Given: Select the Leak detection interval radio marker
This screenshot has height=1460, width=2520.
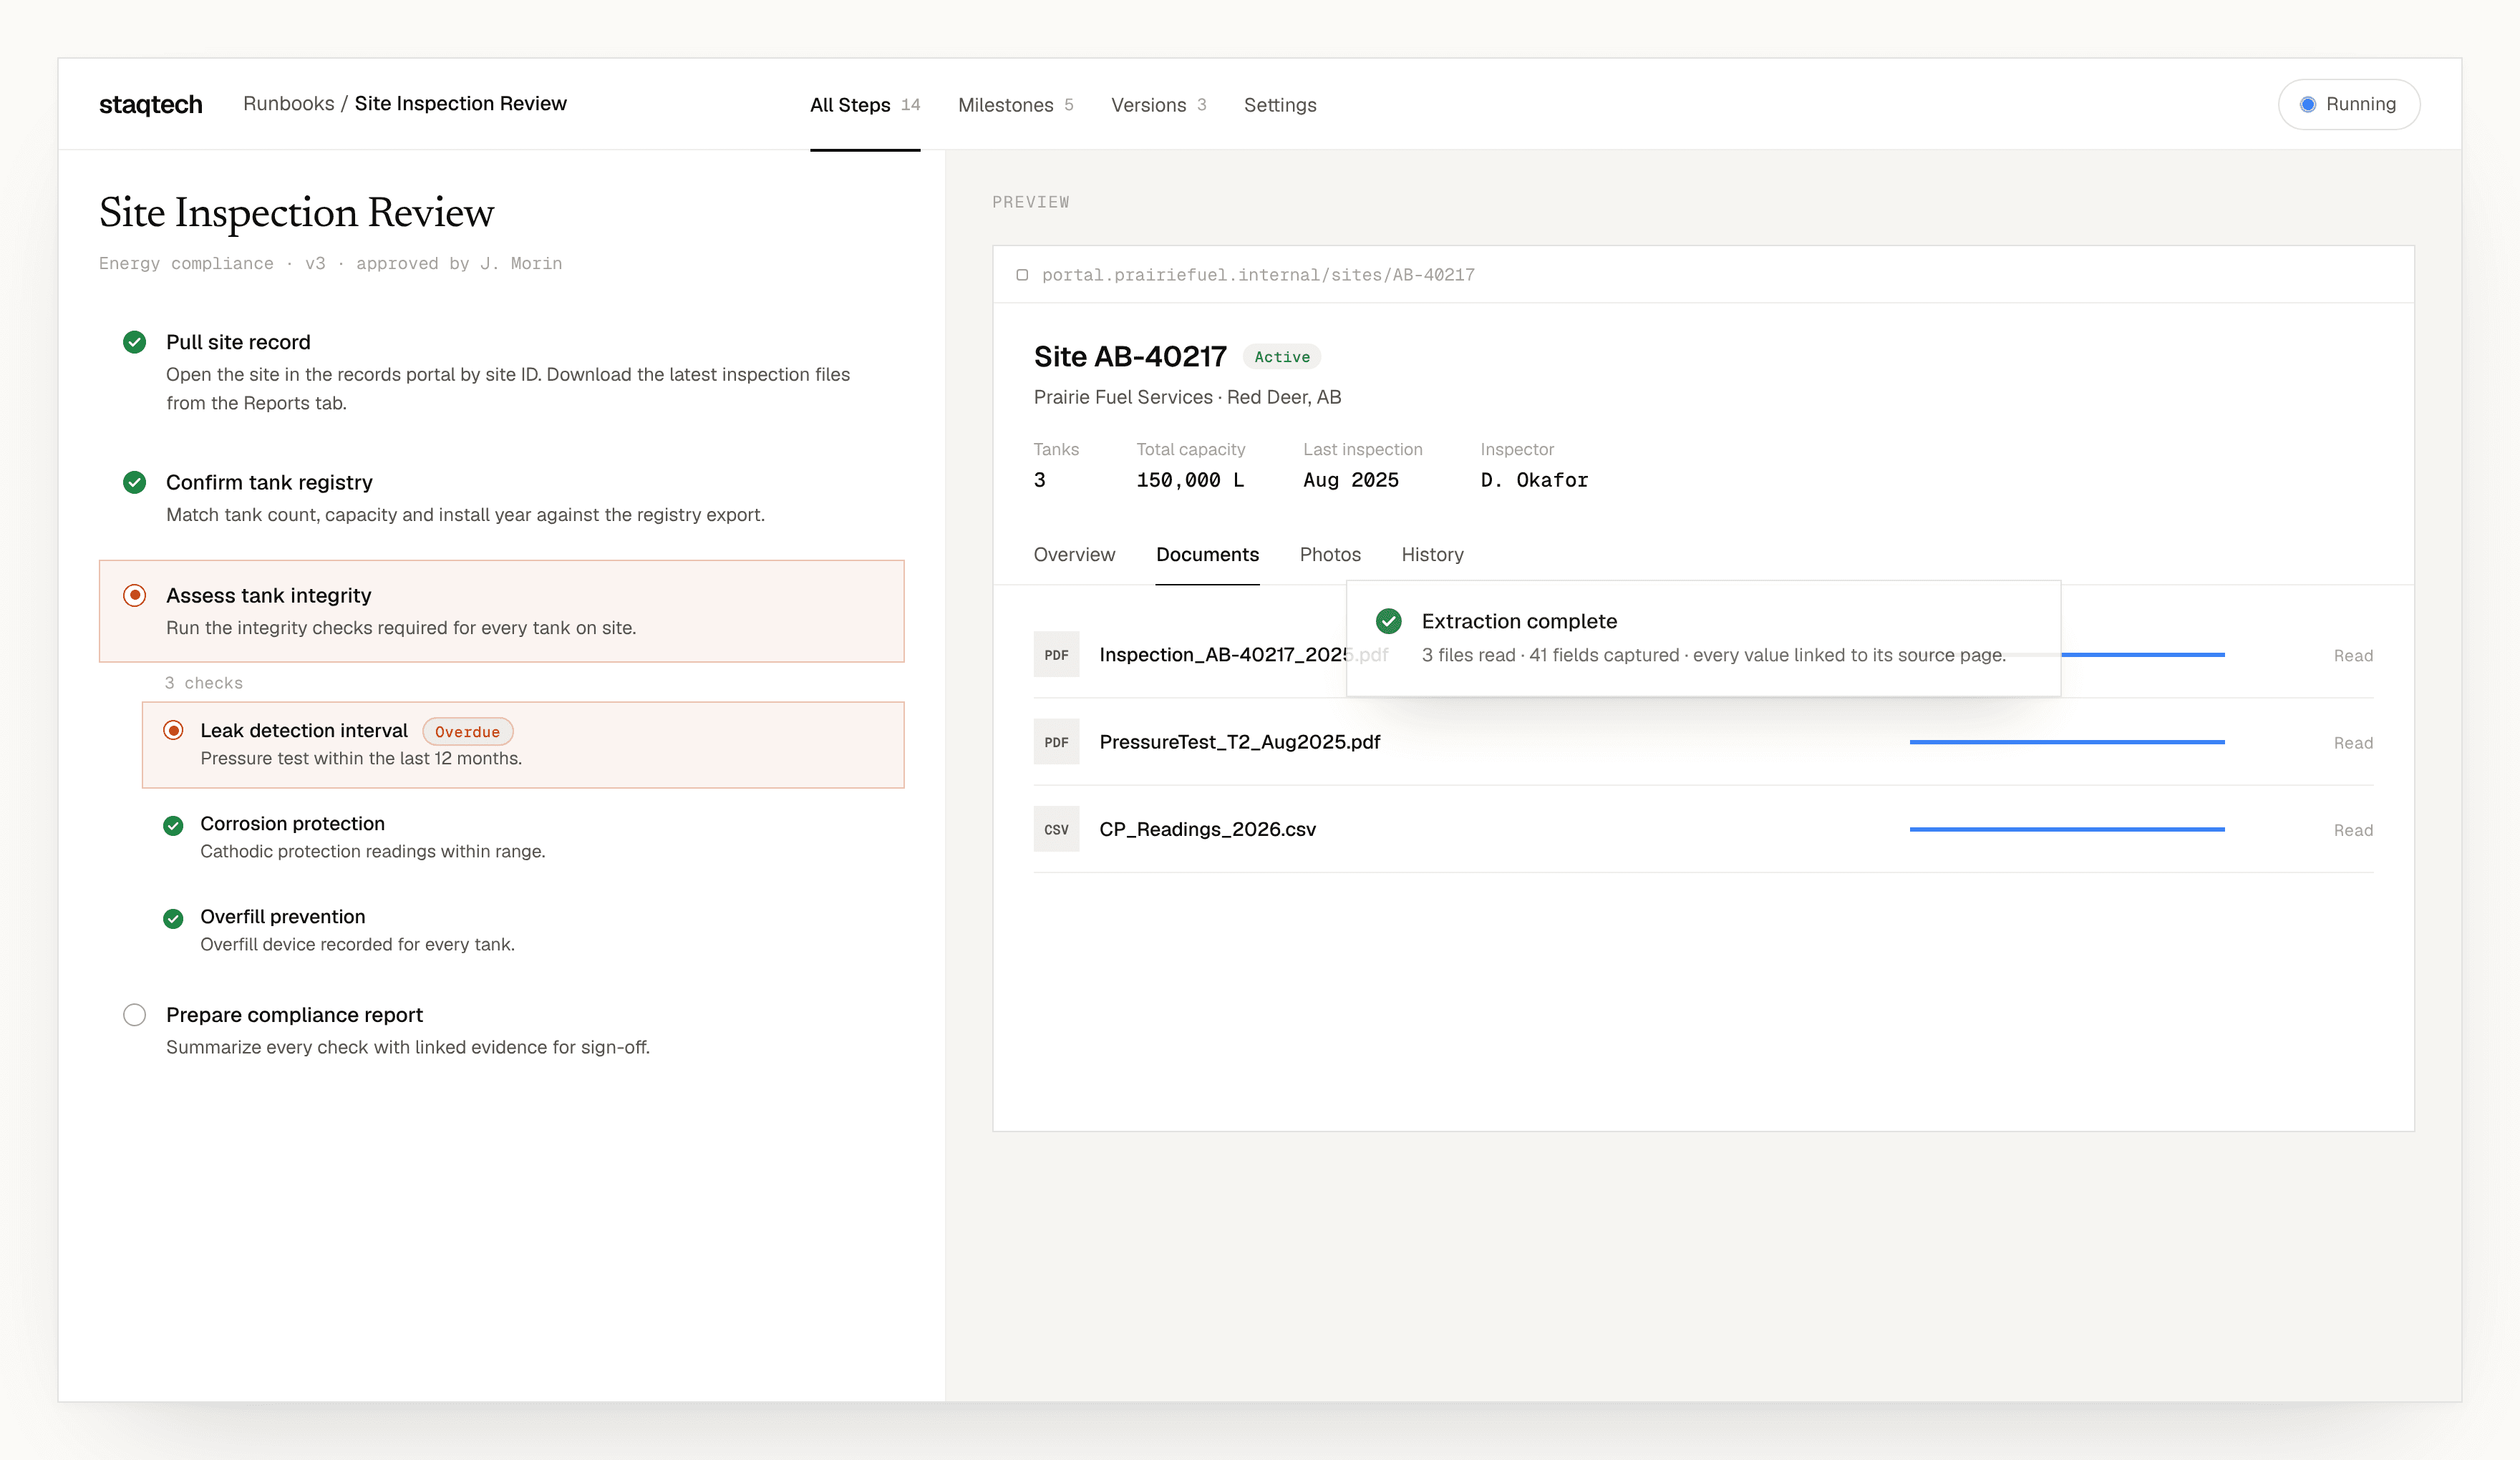Looking at the screenshot, I should tap(173, 730).
